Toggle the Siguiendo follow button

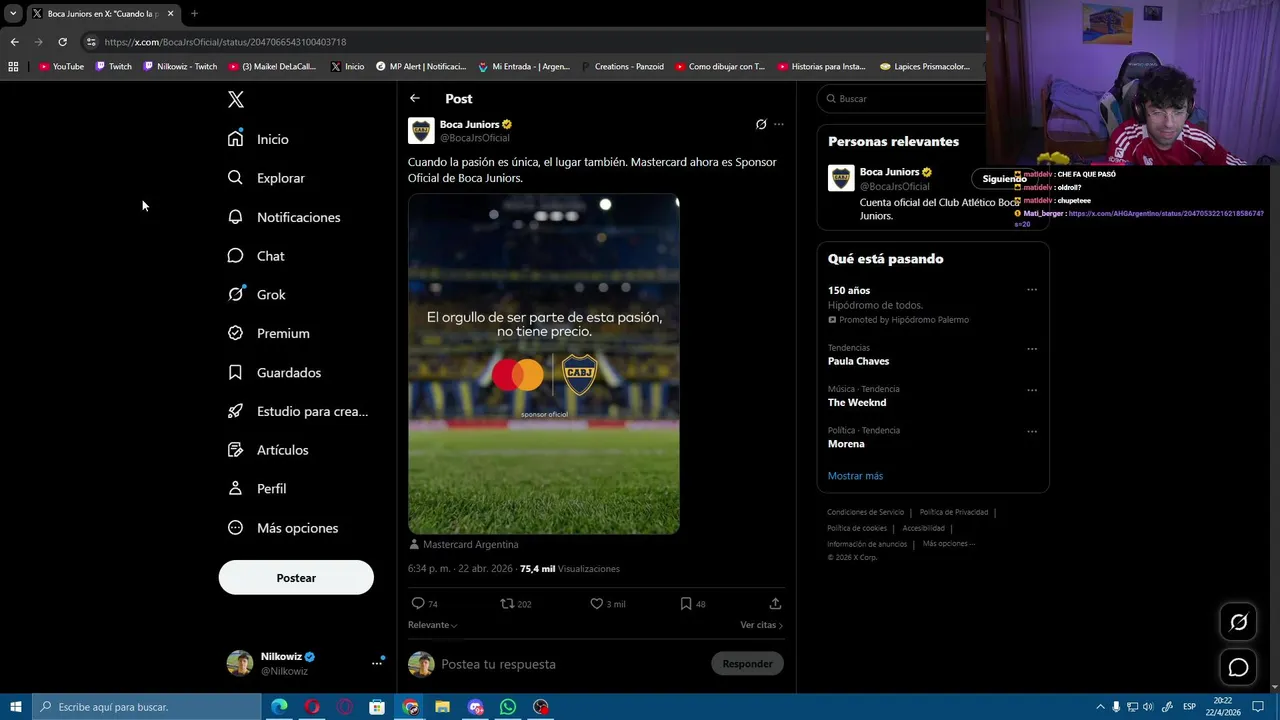pyautogui.click(x=1004, y=179)
